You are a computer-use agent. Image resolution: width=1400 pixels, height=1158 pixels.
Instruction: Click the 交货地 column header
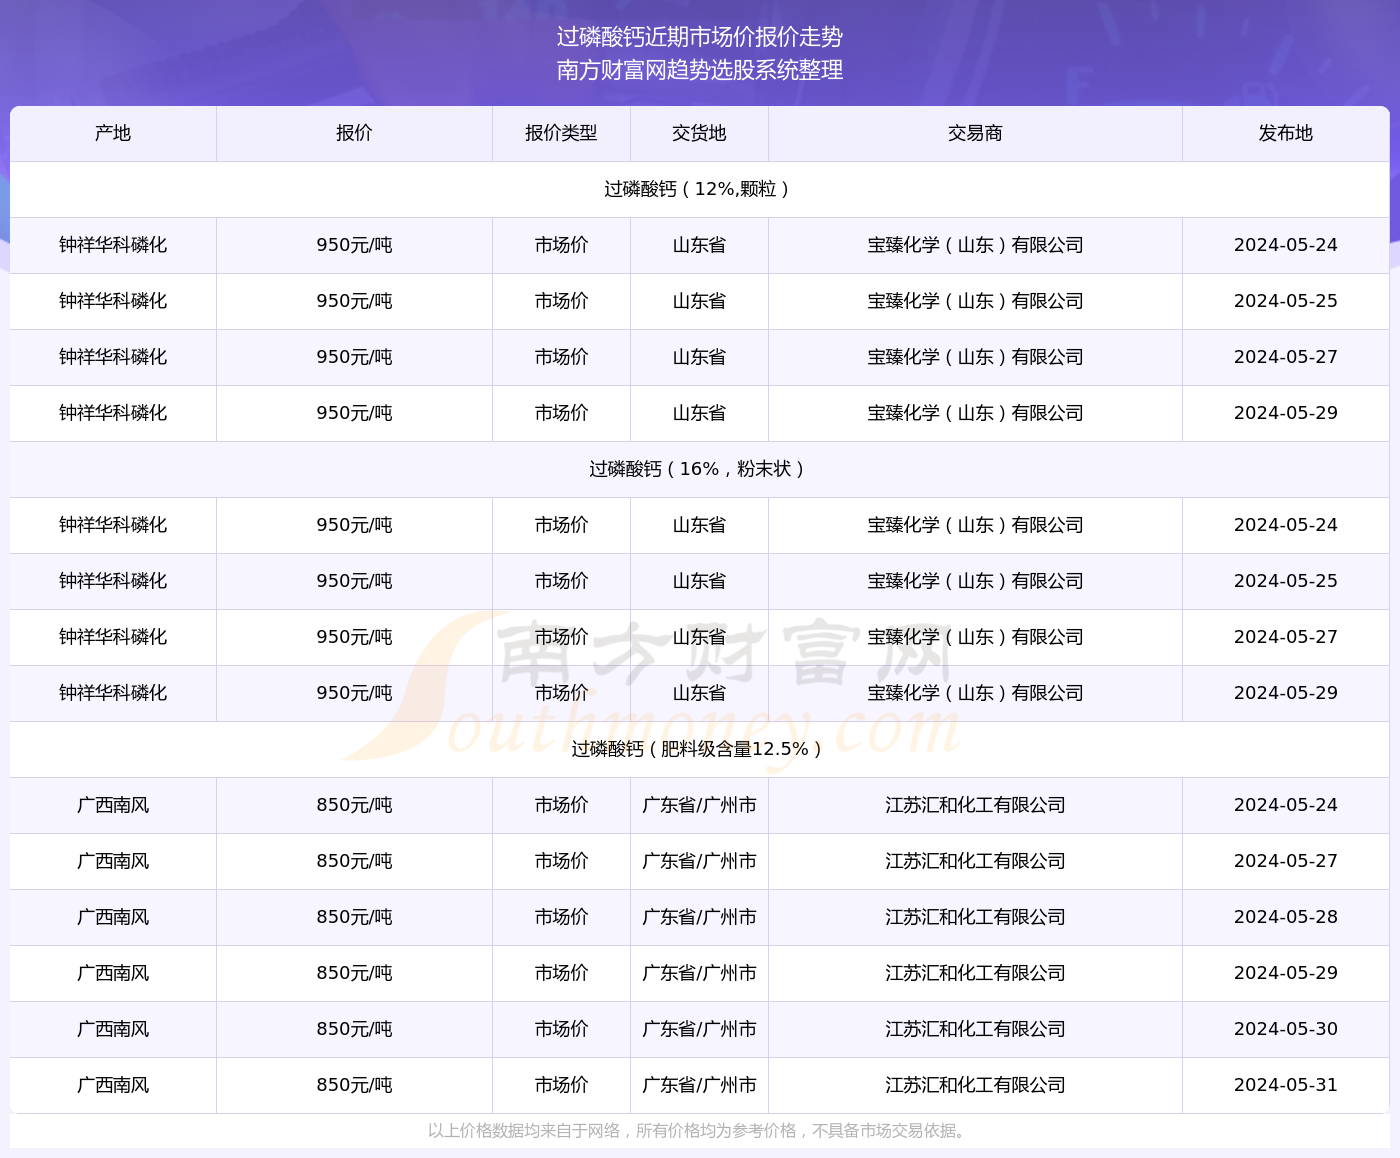pos(699,133)
